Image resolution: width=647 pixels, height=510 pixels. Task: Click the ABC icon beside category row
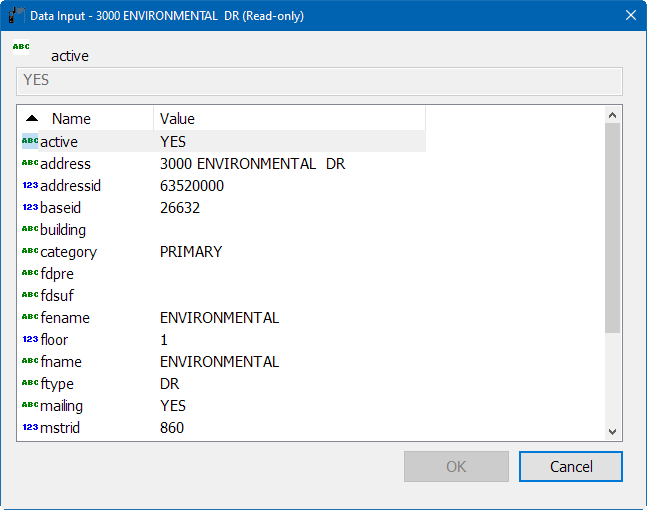pos(30,252)
